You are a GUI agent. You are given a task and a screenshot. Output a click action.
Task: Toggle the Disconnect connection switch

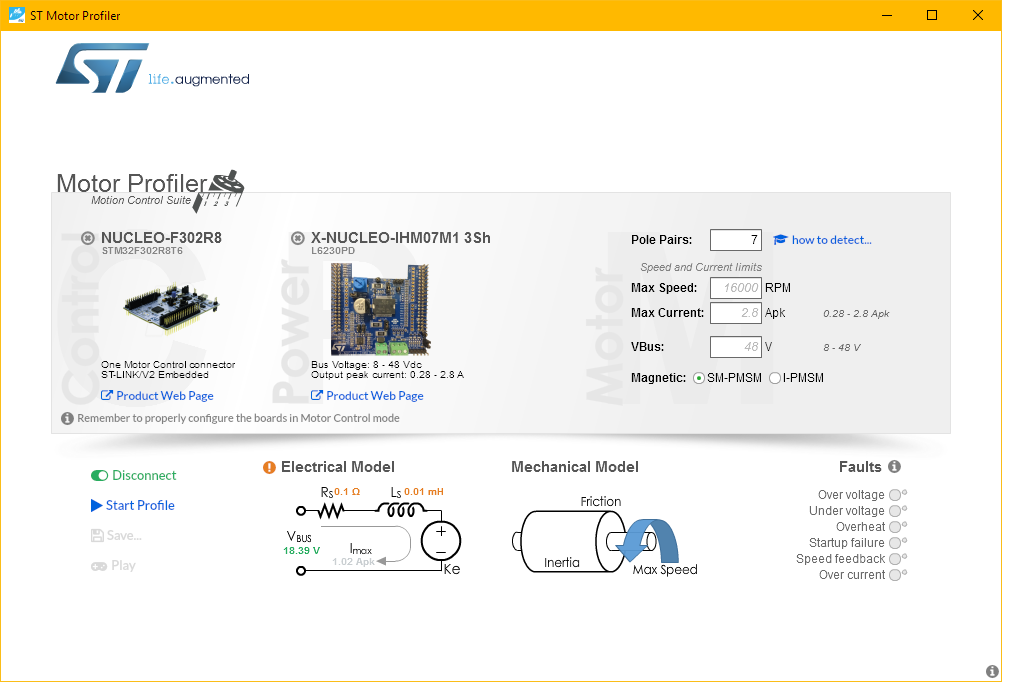pos(100,475)
